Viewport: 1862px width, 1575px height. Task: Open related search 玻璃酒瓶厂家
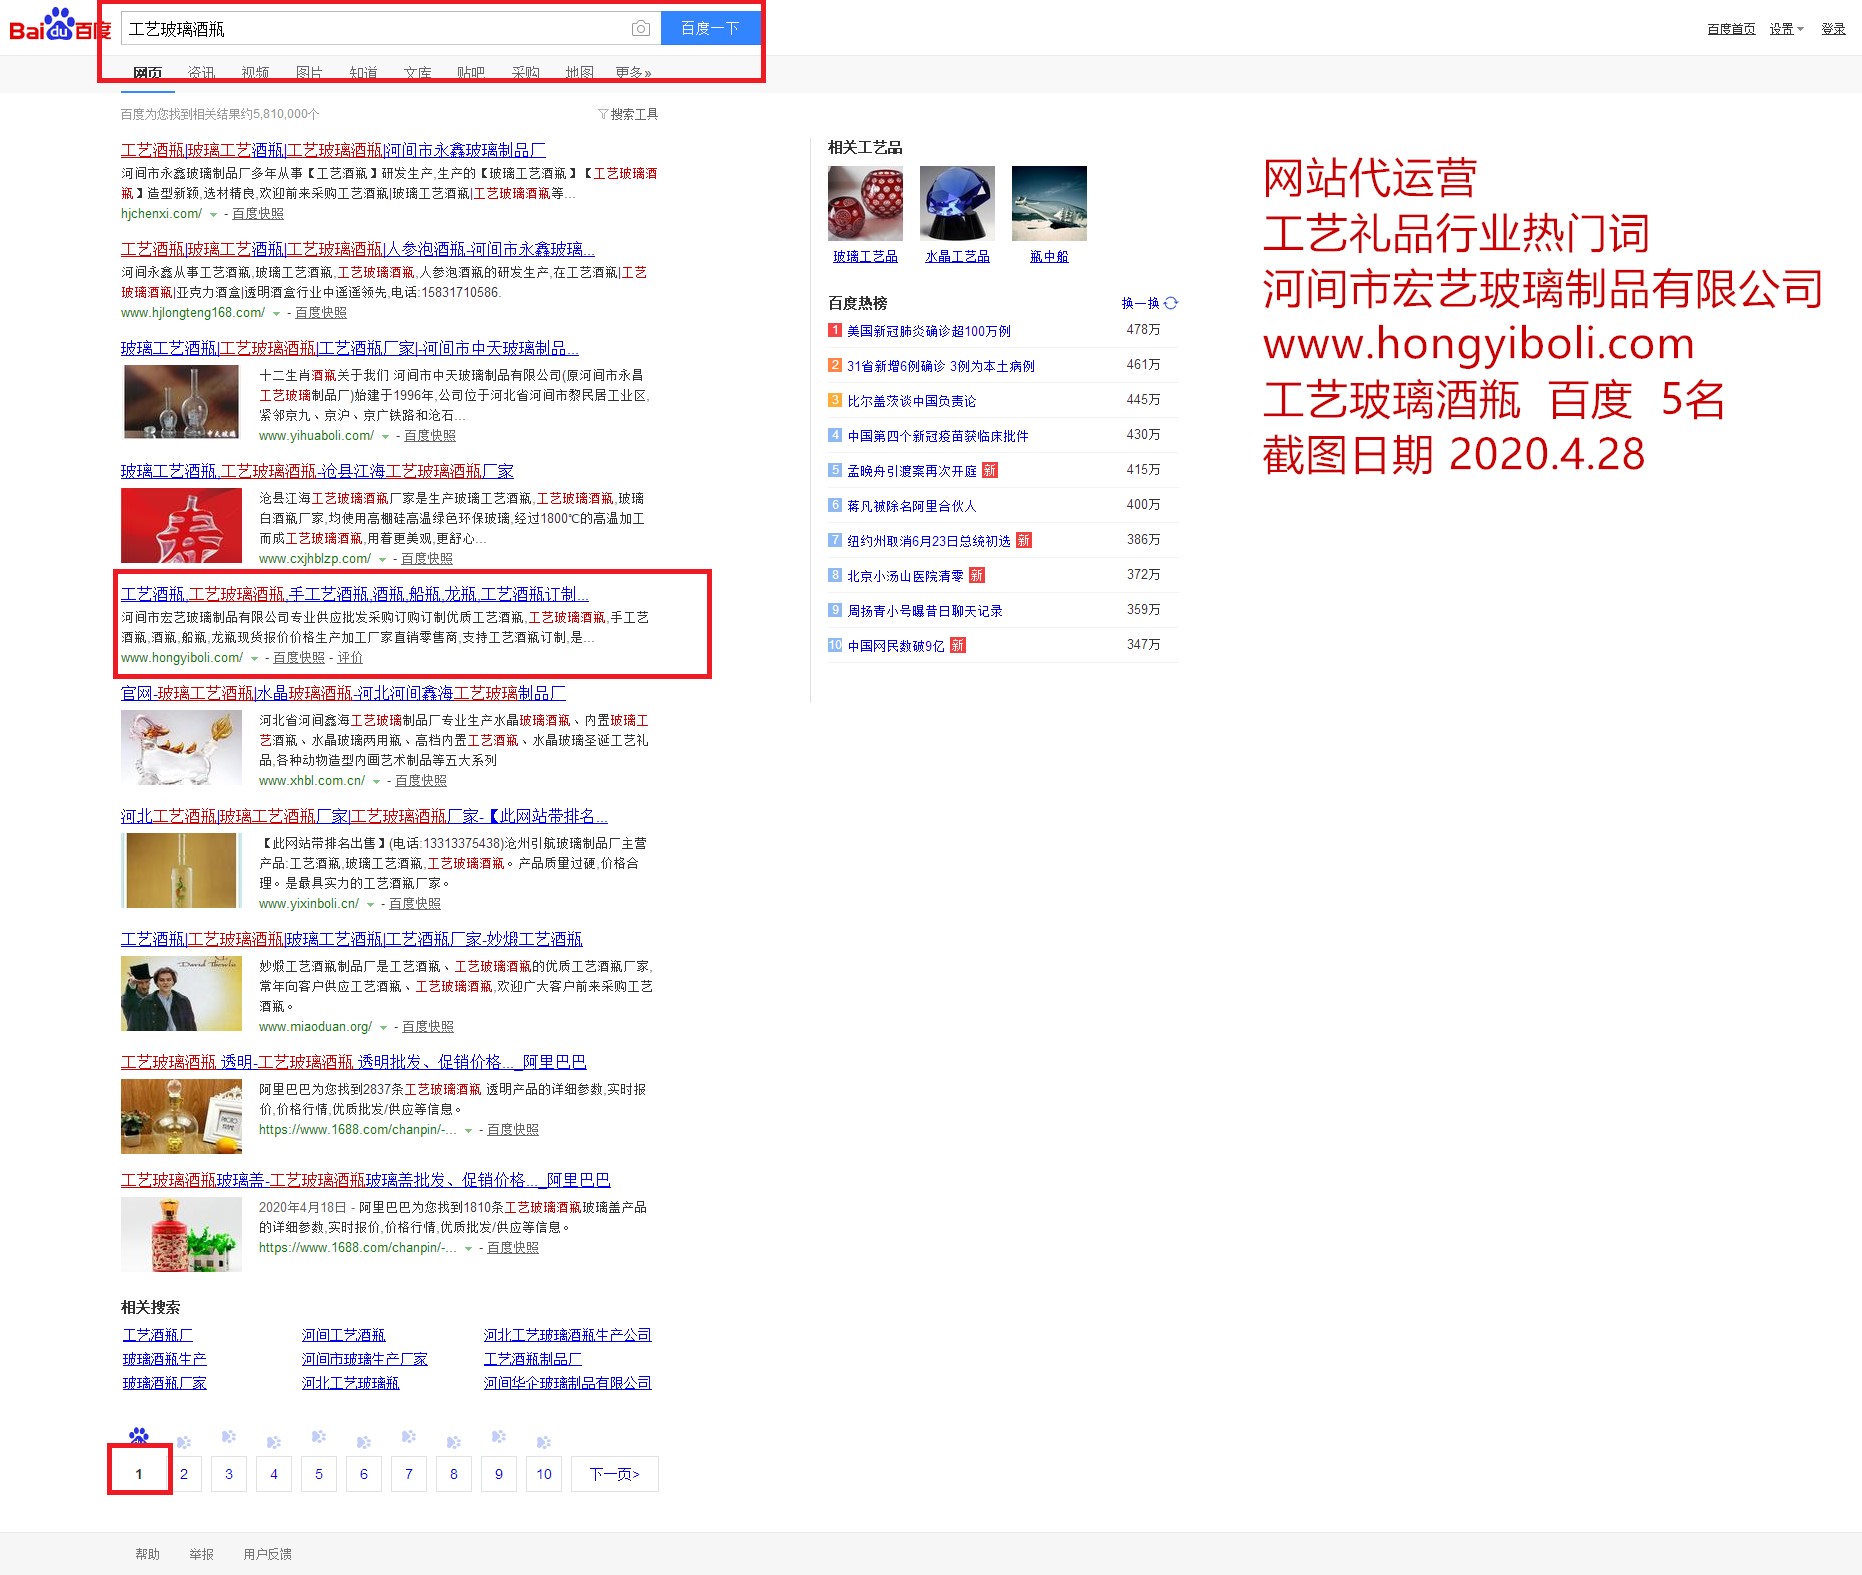click(x=164, y=1383)
